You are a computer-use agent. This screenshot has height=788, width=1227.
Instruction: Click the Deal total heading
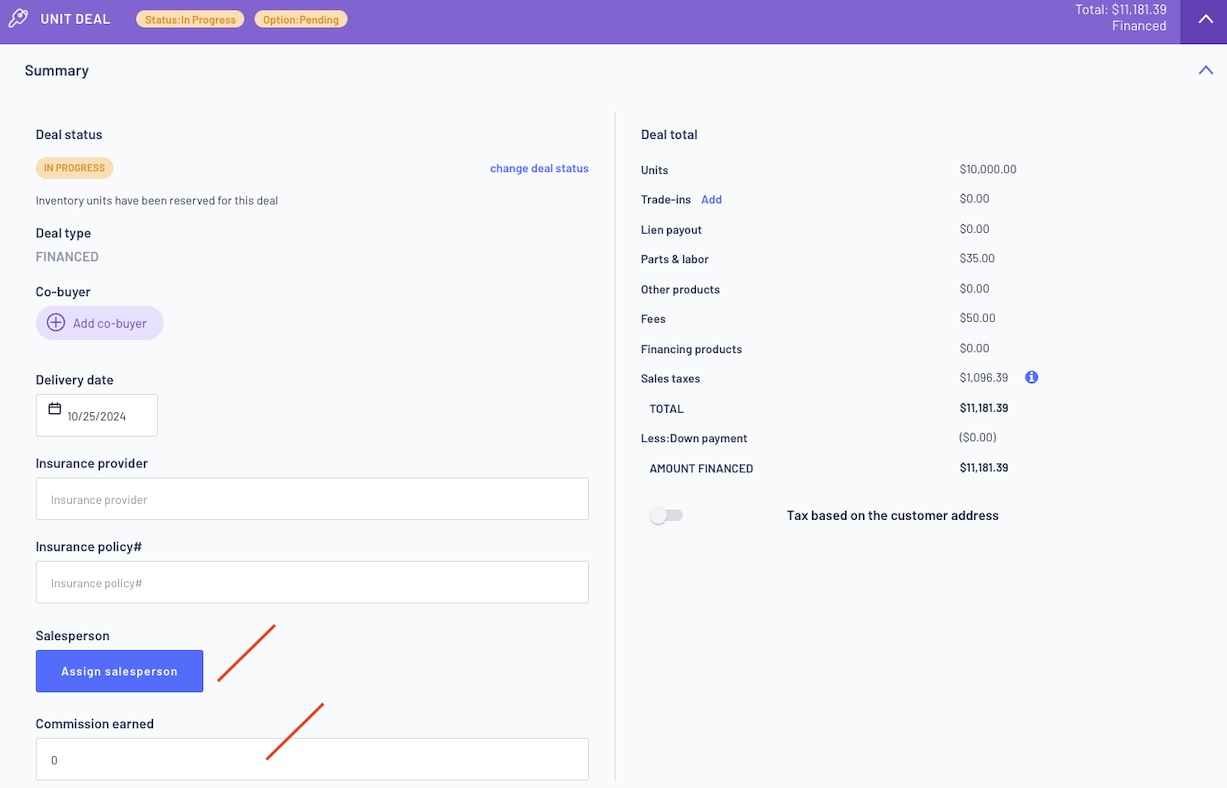(x=669, y=134)
